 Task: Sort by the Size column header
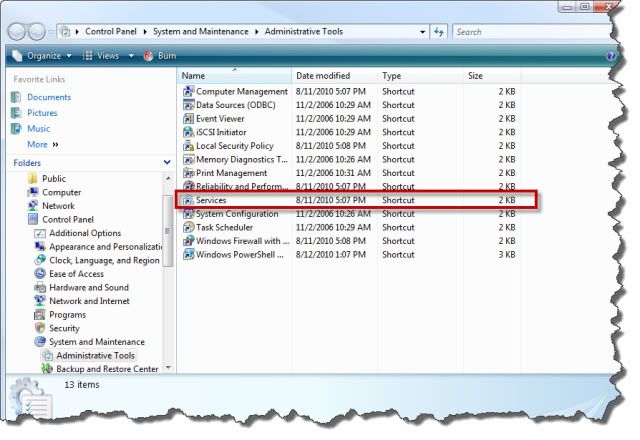(x=492, y=76)
